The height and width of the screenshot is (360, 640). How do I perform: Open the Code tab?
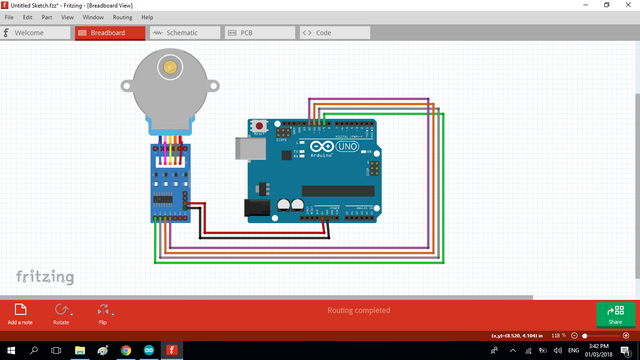click(x=335, y=33)
